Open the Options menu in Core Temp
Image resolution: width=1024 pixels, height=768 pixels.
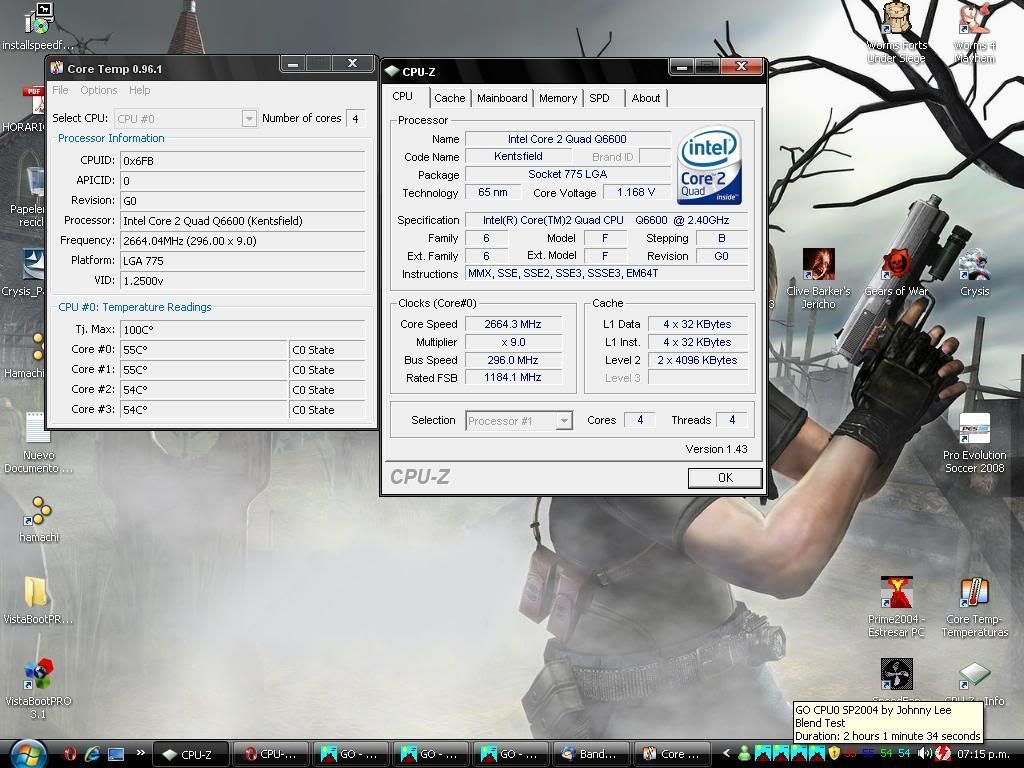click(x=99, y=90)
